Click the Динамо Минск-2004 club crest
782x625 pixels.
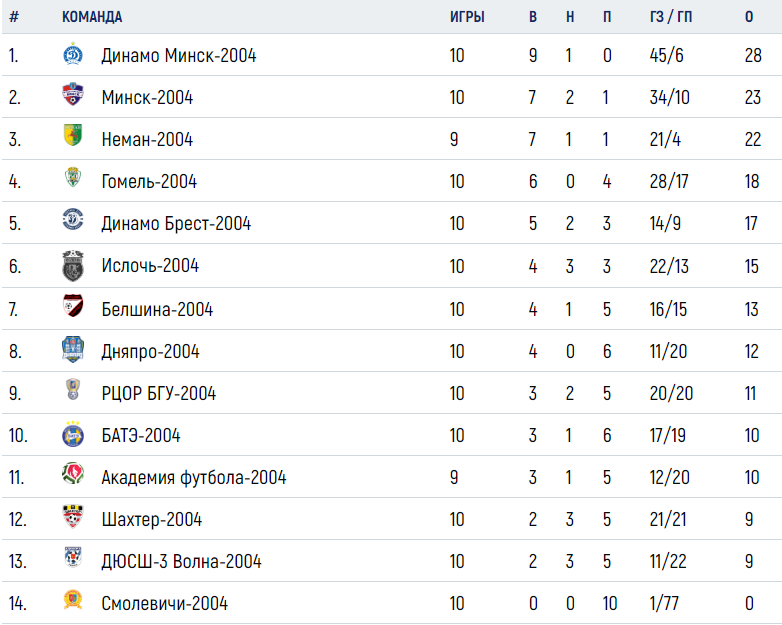click(73, 54)
